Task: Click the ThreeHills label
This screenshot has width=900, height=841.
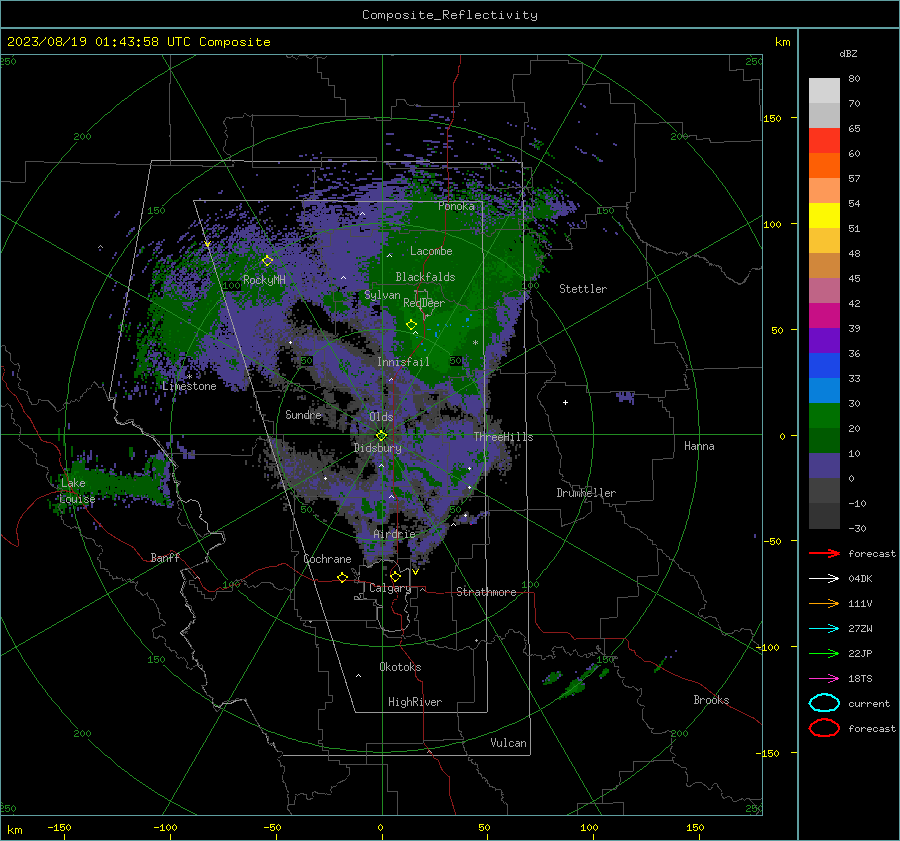Action: pyautogui.click(x=503, y=437)
